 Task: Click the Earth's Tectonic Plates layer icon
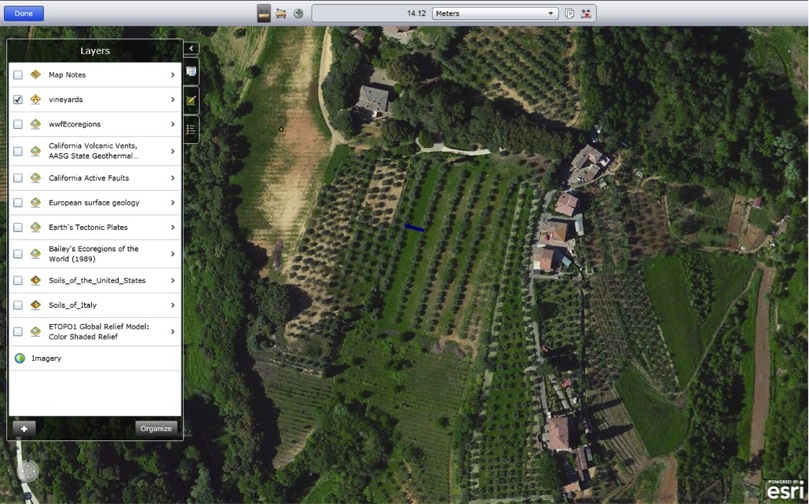coord(36,227)
